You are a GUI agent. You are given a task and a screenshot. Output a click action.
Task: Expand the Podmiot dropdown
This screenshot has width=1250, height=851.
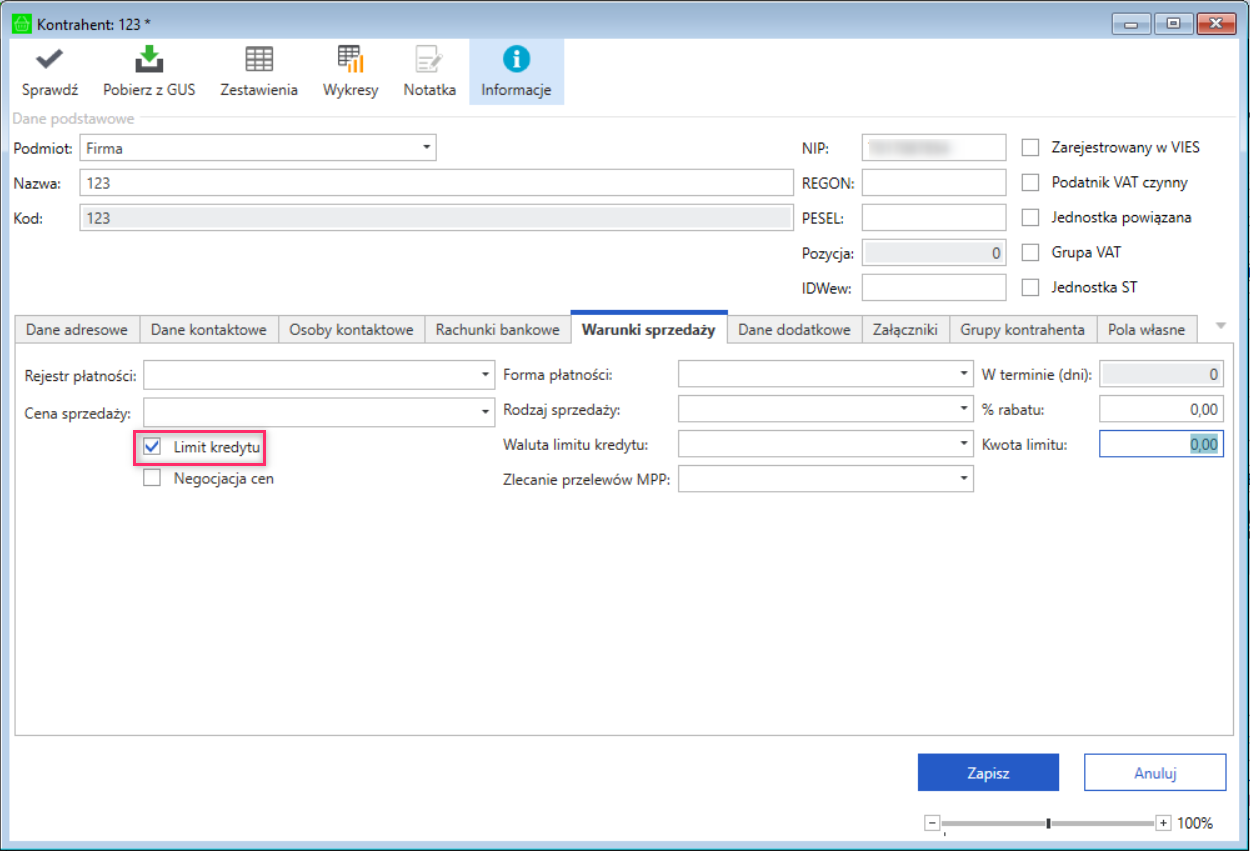click(258, 148)
